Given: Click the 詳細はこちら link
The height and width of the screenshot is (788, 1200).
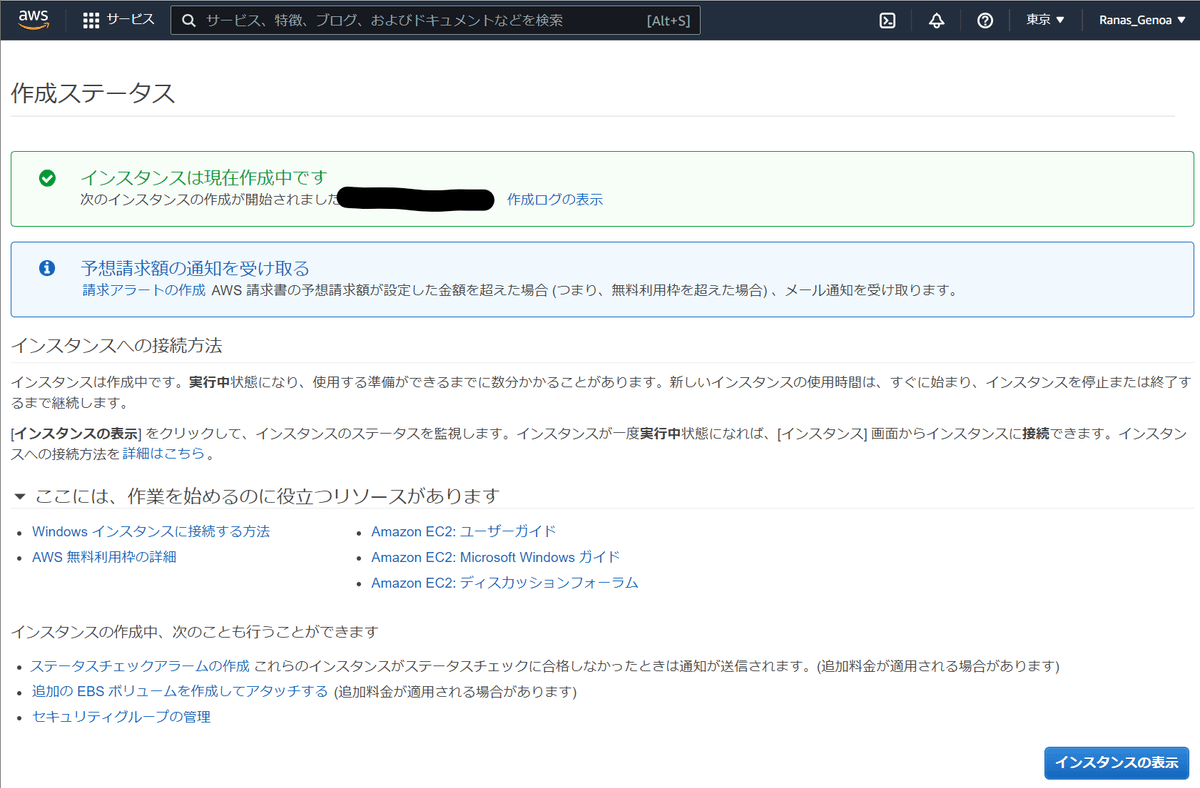Looking at the screenshot, I should pos(164,453).
